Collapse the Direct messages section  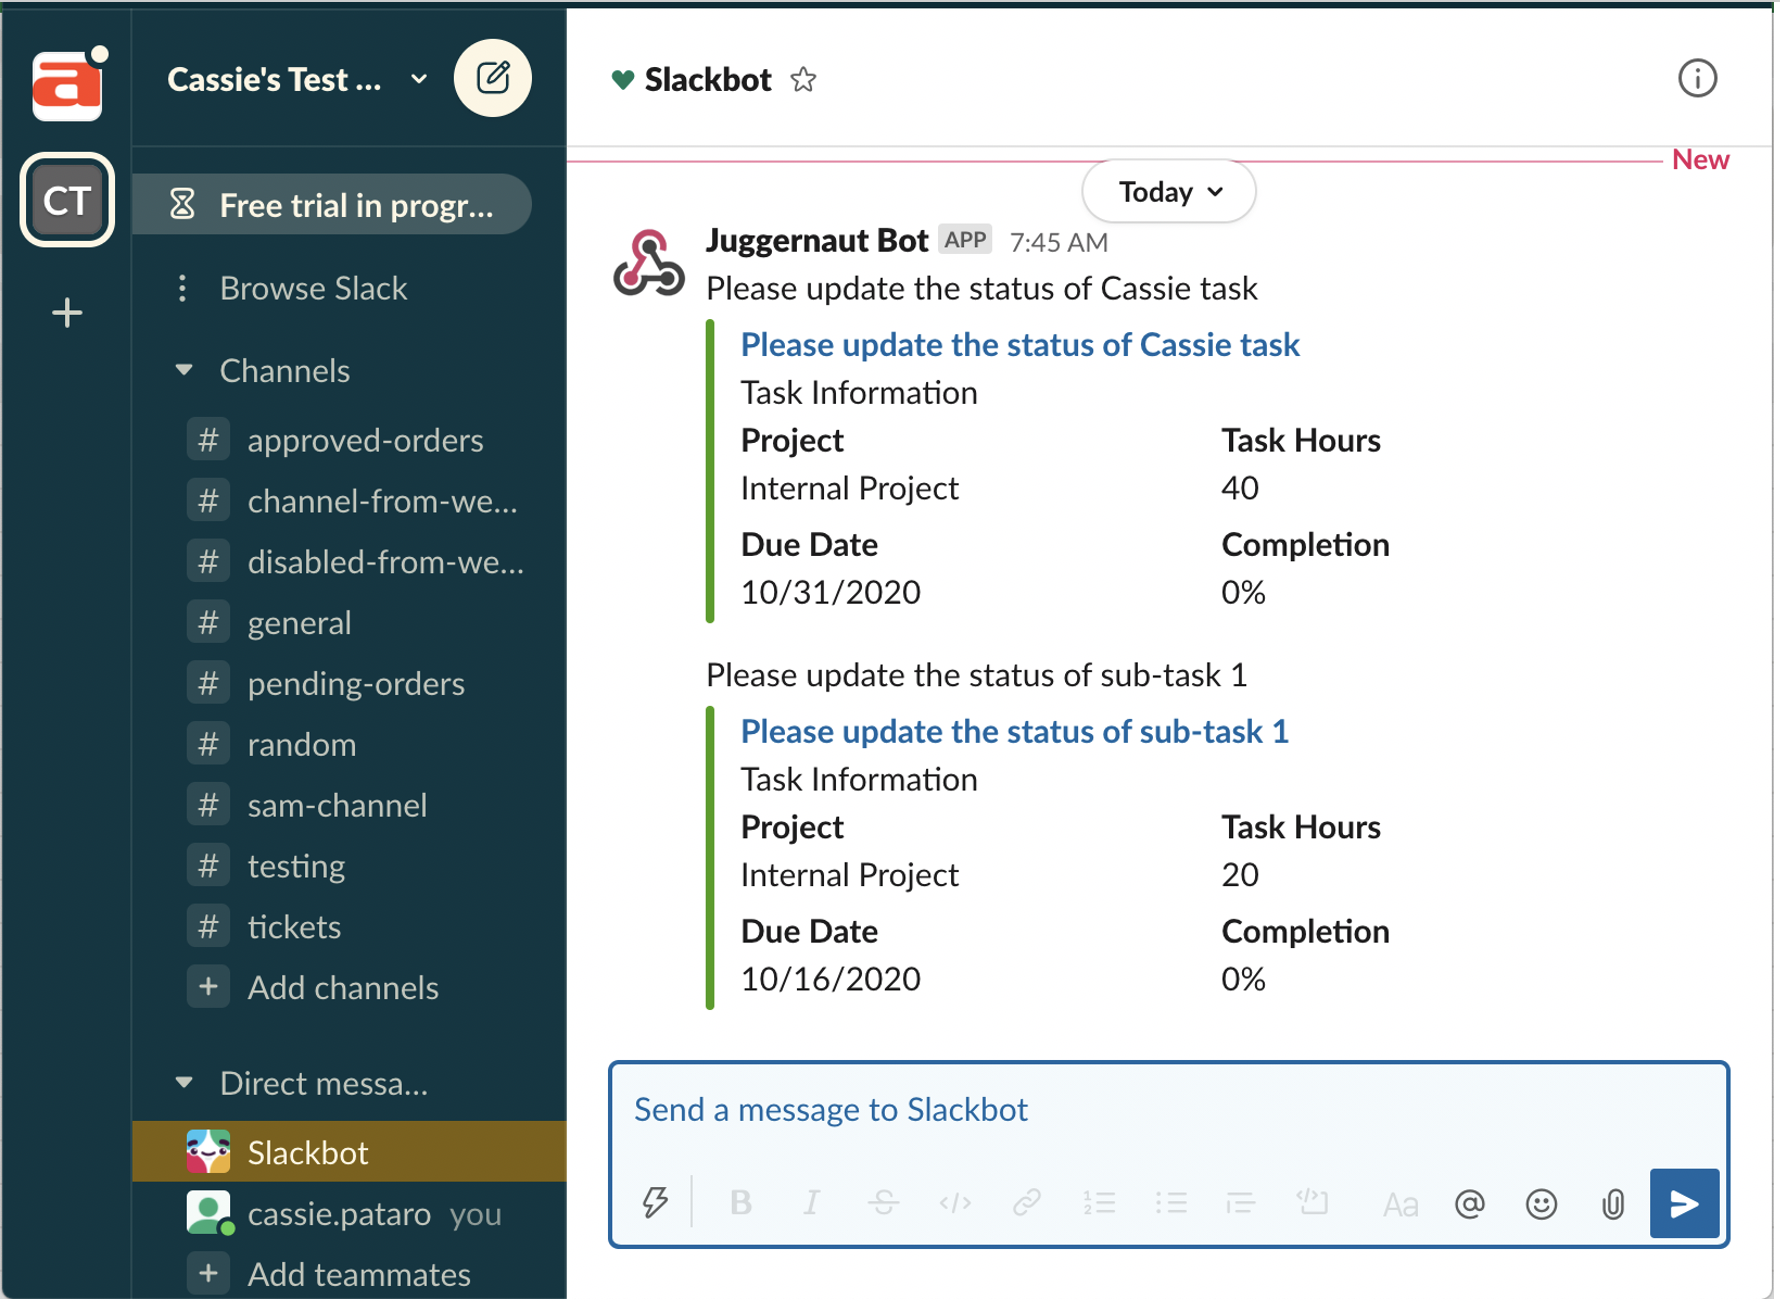click(184, 1082)
